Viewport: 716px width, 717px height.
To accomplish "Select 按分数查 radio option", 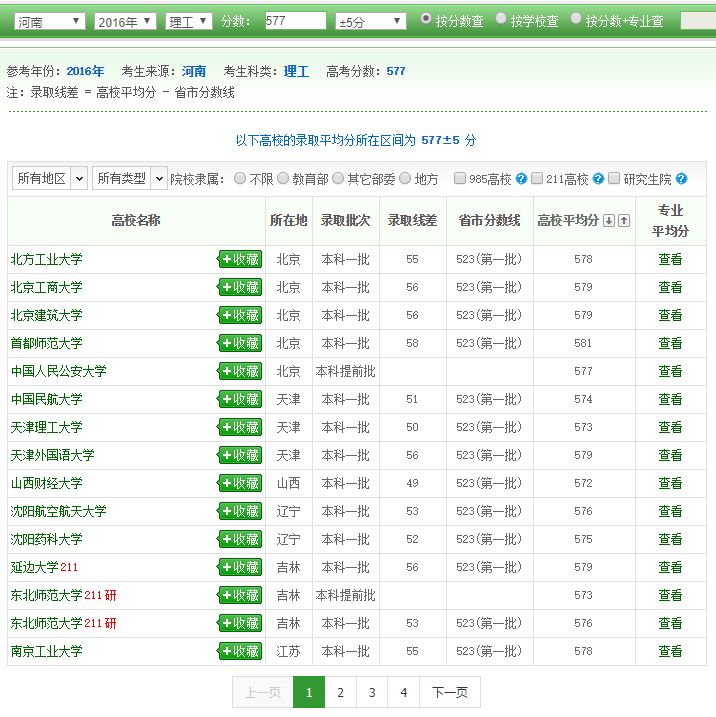I will pos(426,18).
